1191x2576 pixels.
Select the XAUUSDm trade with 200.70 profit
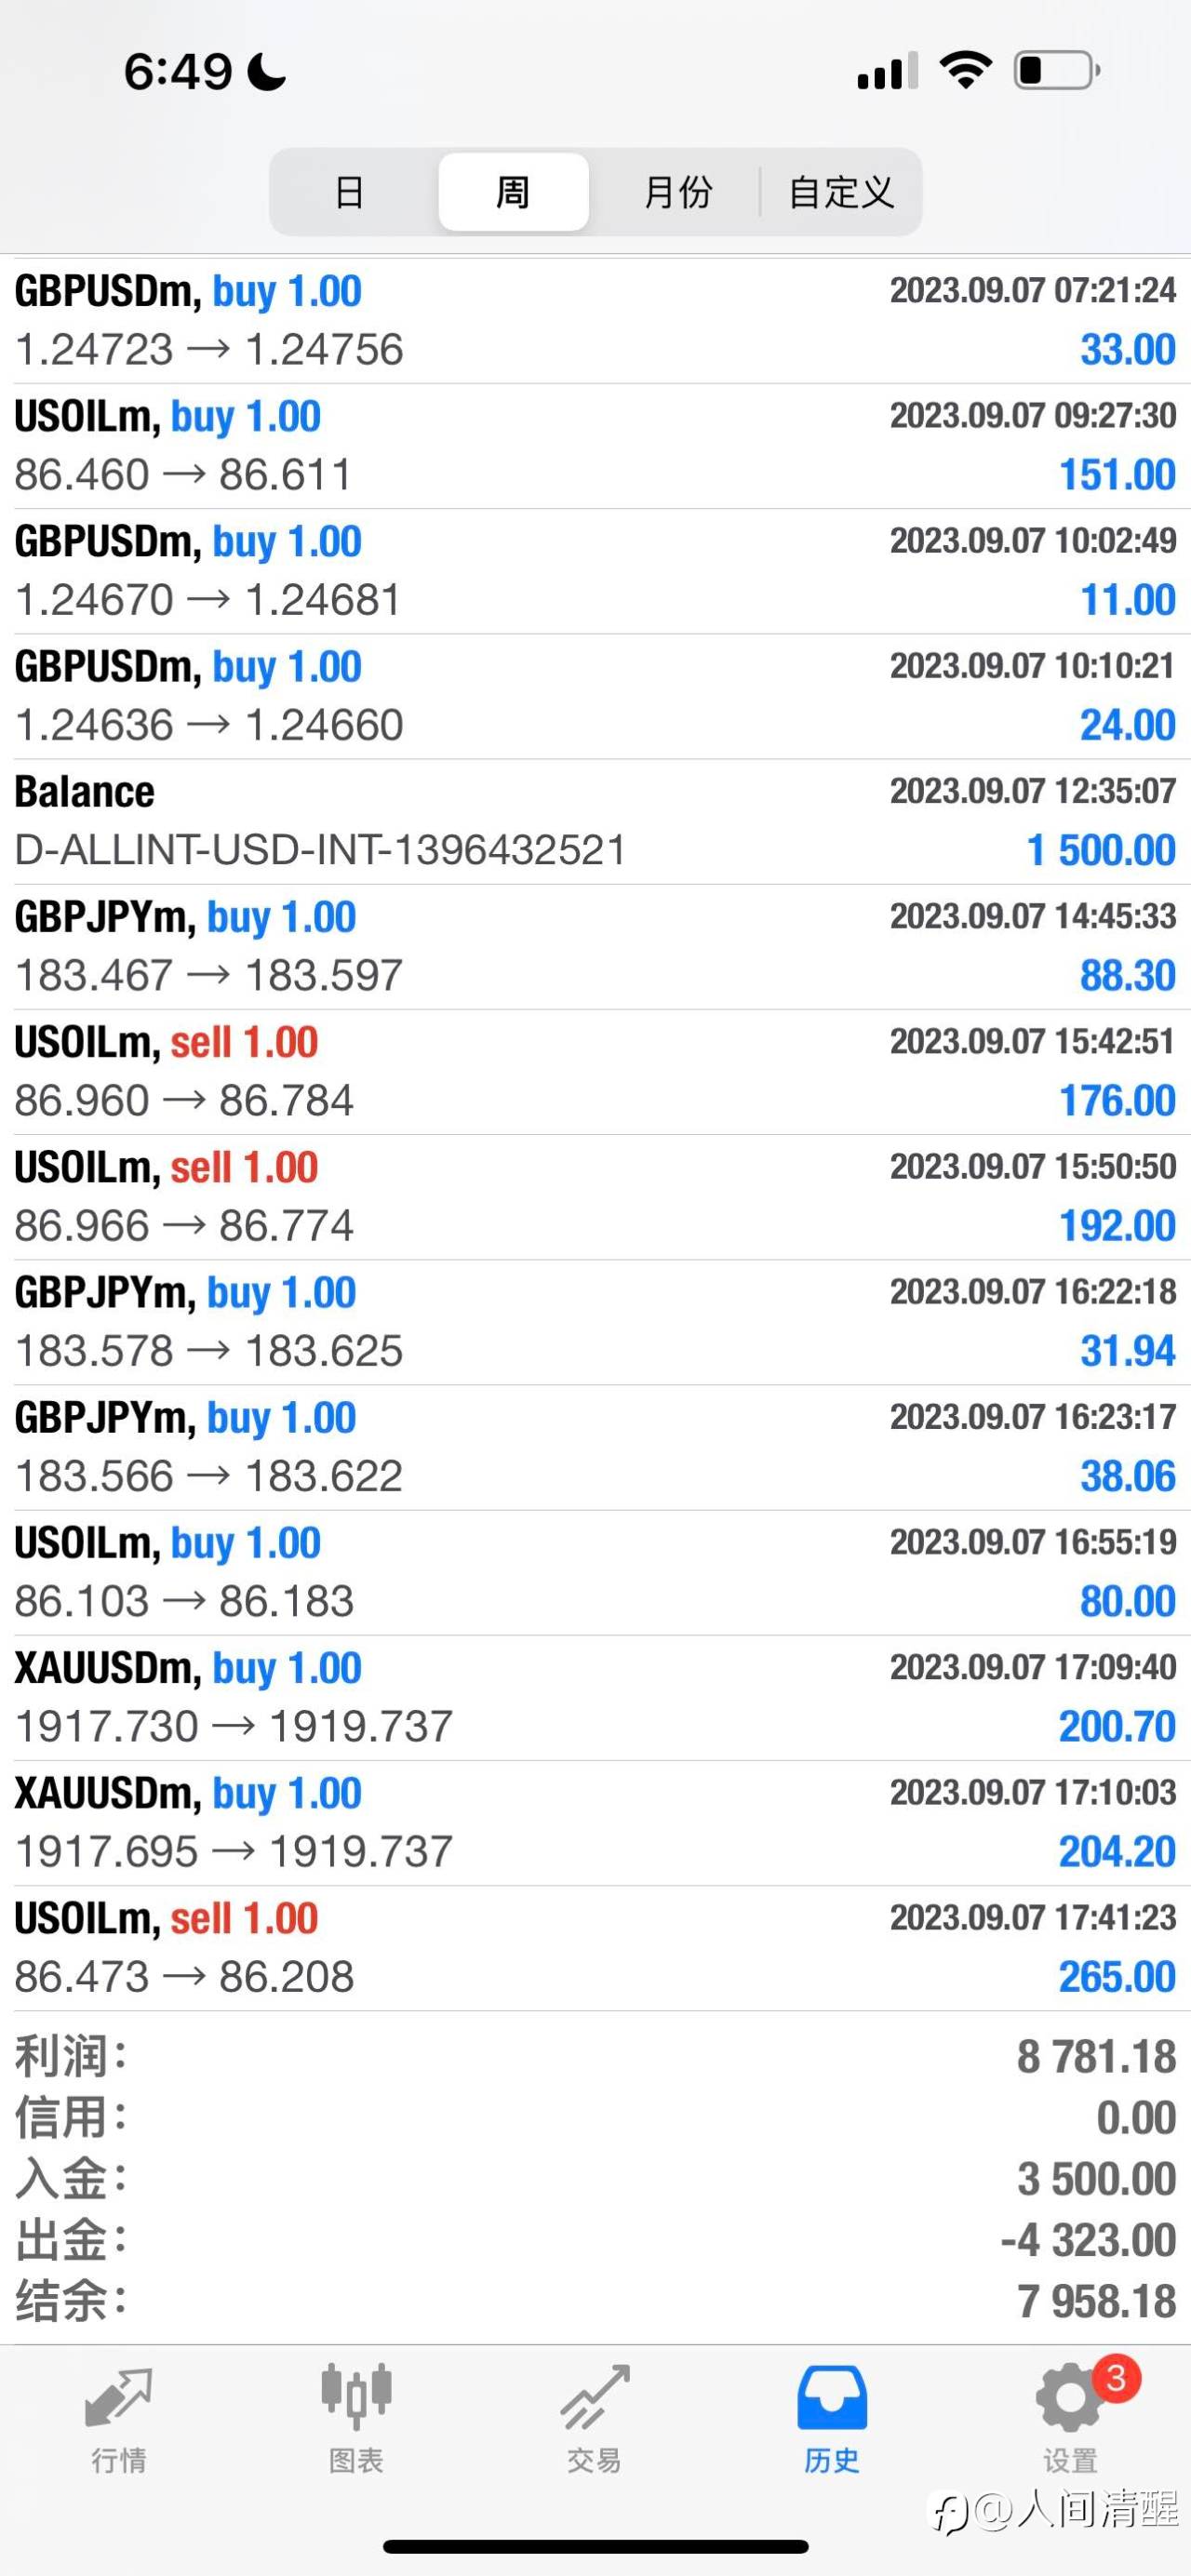click(595, 1698)
